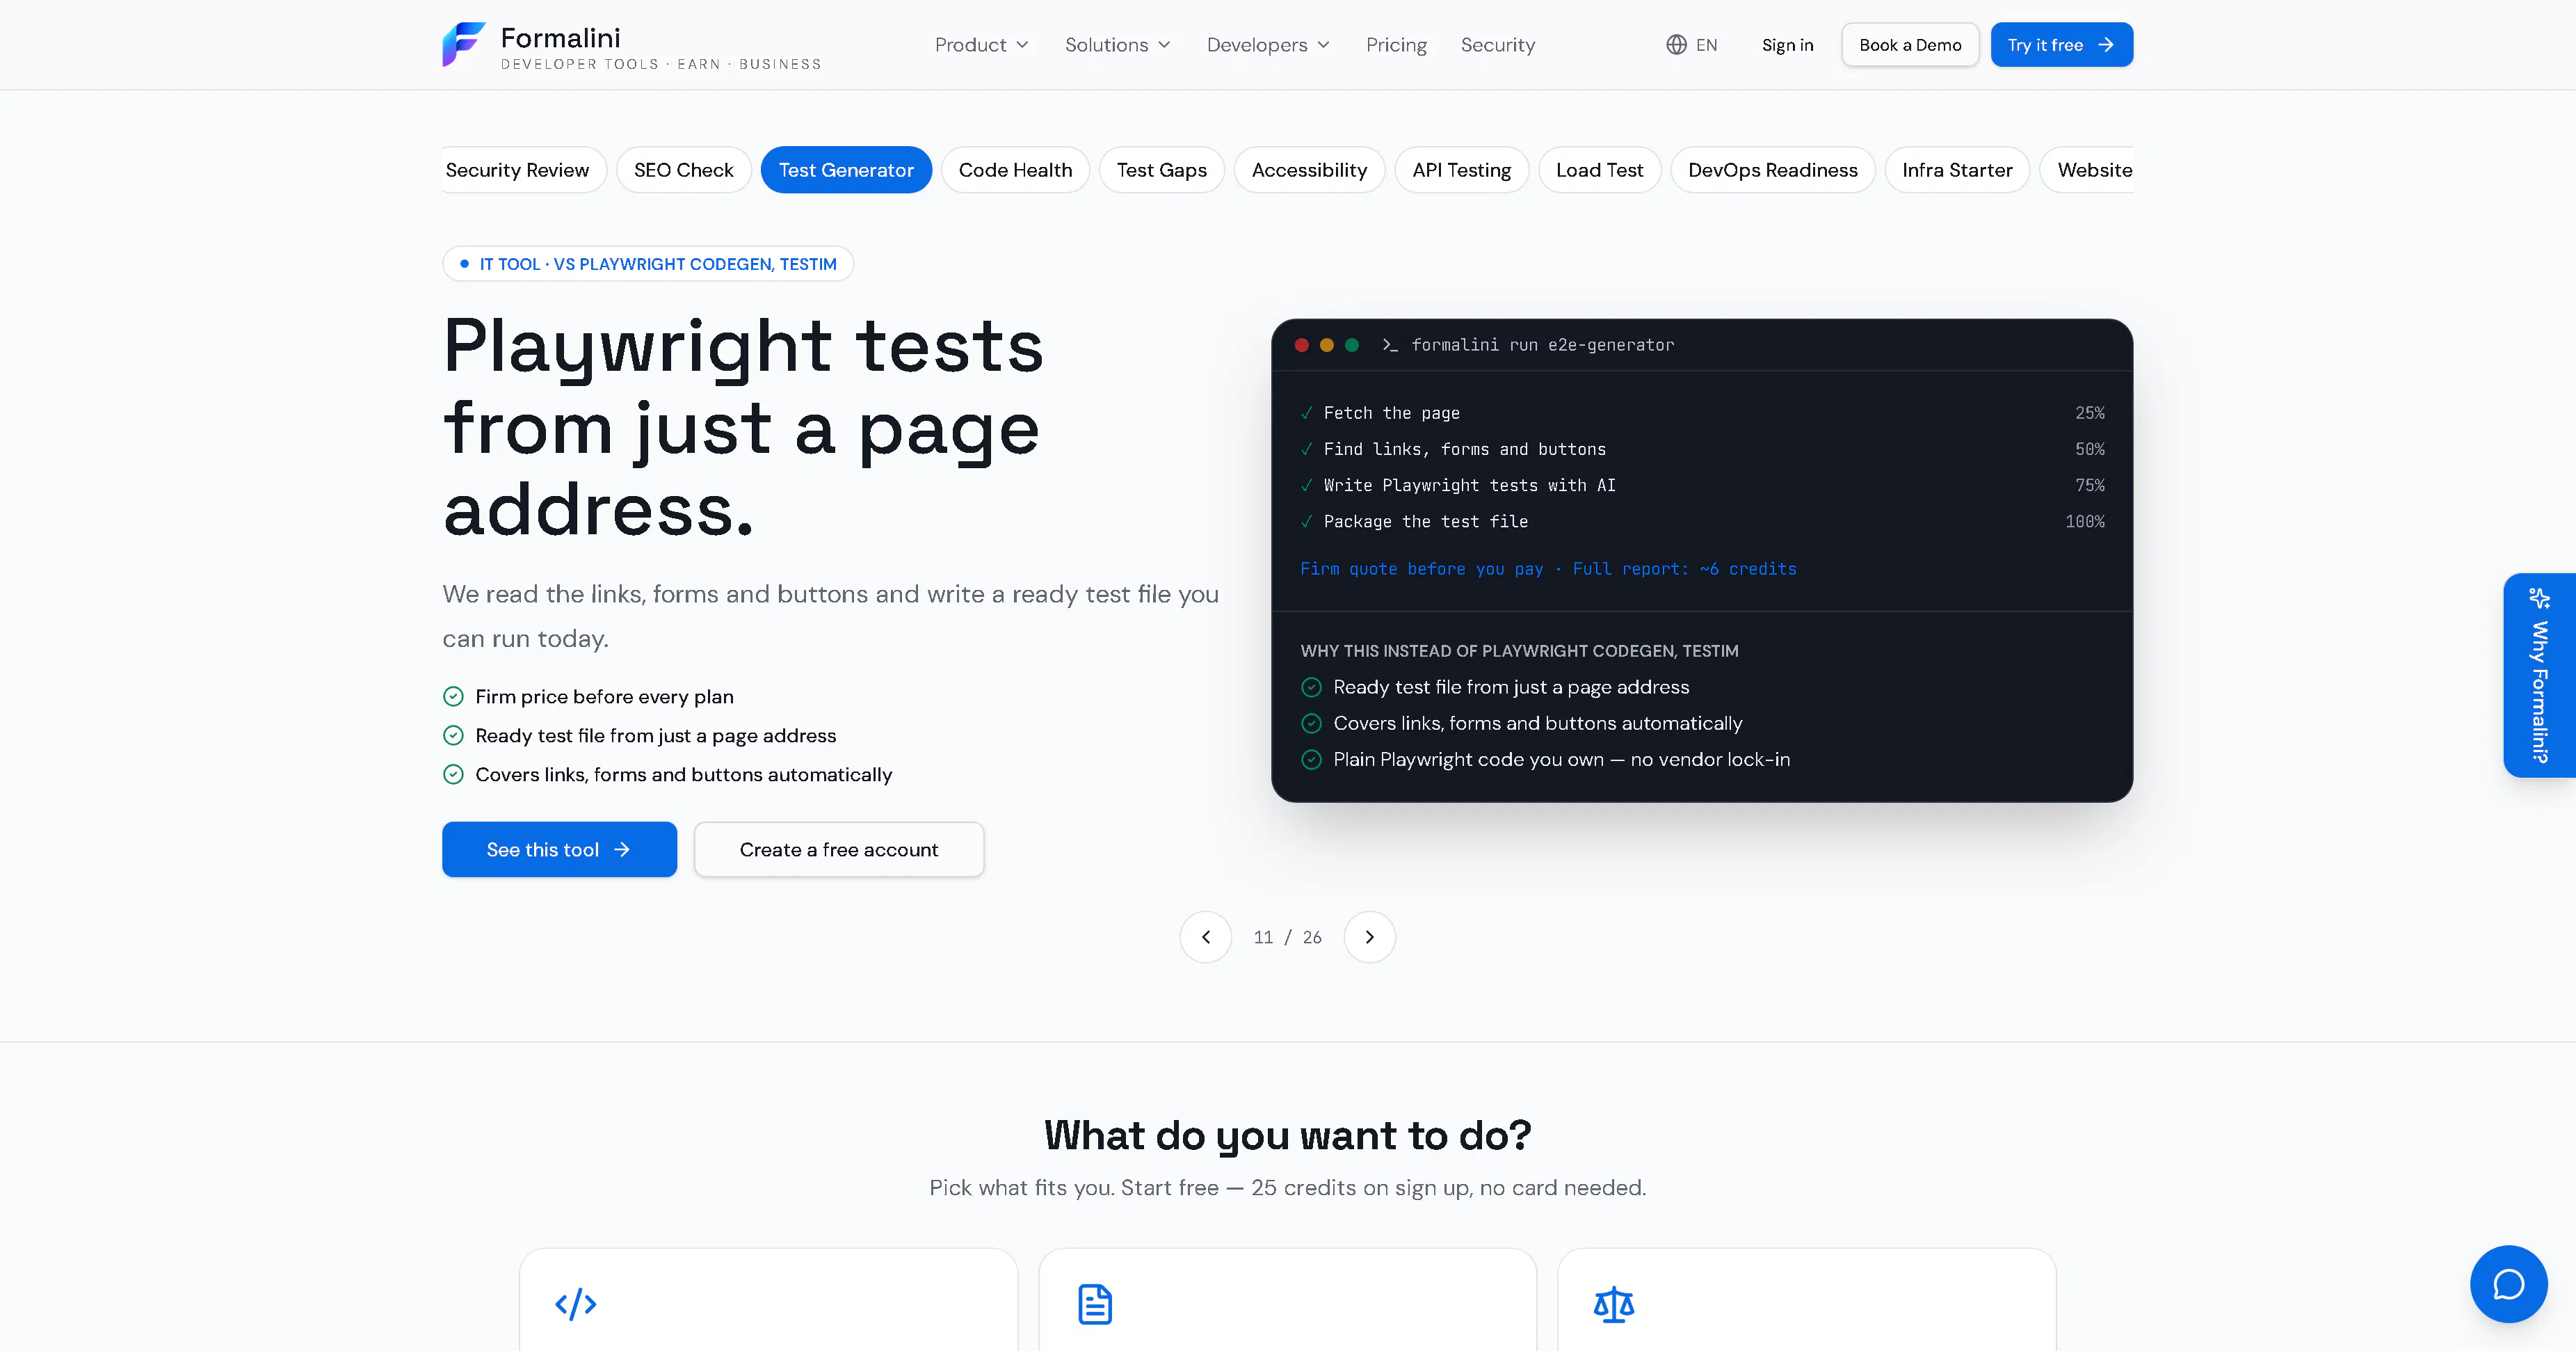Image resolution: width=2576 pixels, height=1351 pixels.
Task: Click the IT TOOL vs Playwright Codegen badge
Action: pos(648,264)
